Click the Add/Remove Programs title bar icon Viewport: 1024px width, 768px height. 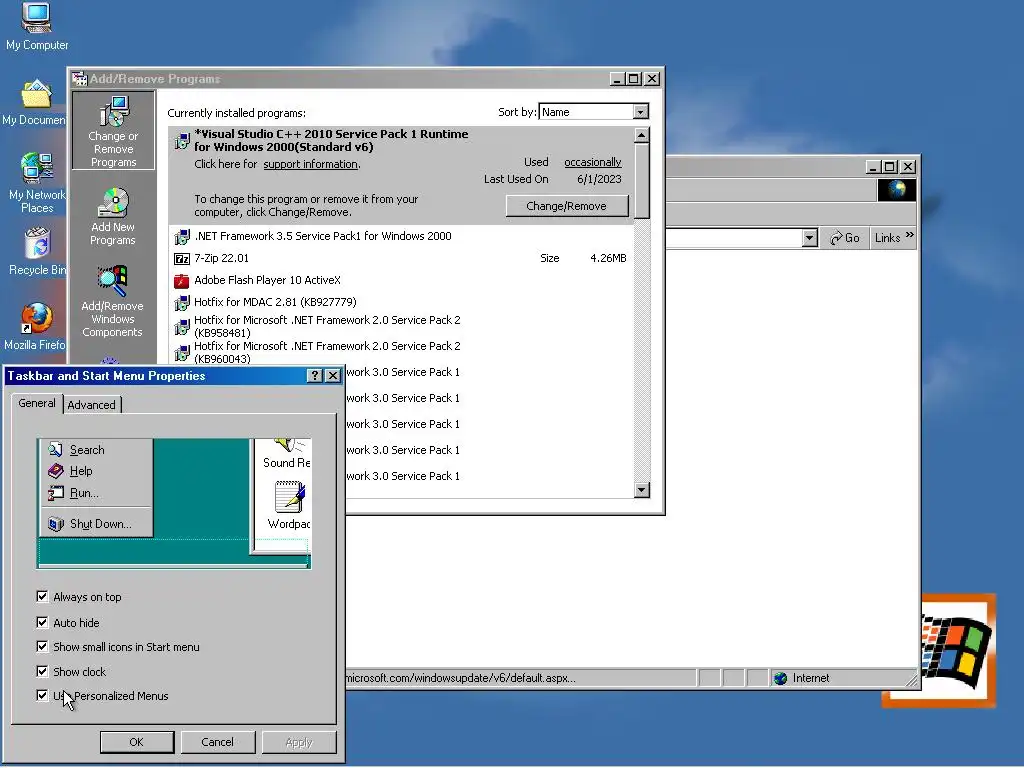[x=80, y=79]
